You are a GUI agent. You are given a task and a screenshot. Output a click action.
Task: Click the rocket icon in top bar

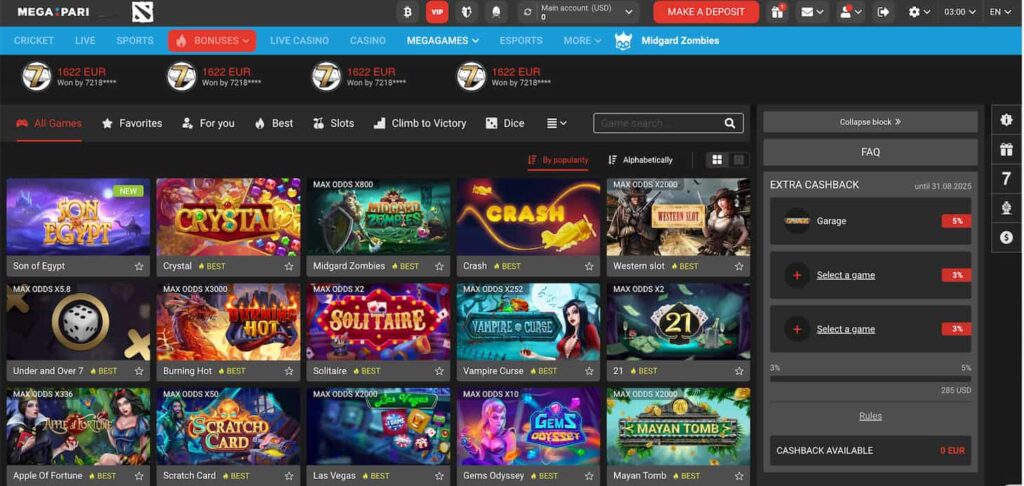coord(496,12)
